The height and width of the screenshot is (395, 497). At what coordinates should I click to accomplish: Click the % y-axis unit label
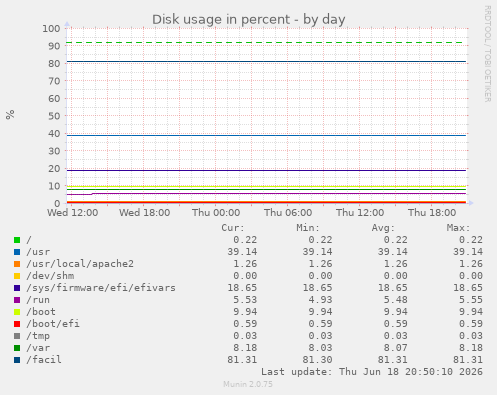coord(10,115)
